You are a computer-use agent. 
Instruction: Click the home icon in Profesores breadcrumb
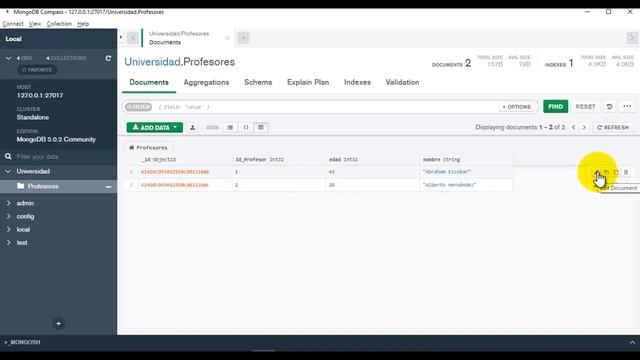pyautogui.click(x=131, y=147)
